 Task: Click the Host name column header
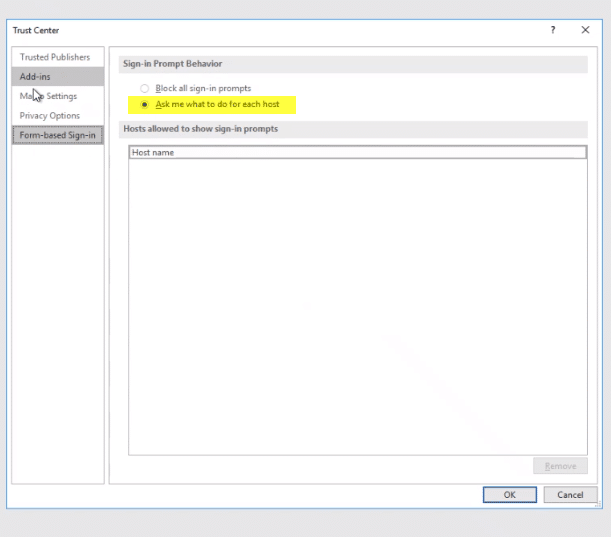point(357,153)
